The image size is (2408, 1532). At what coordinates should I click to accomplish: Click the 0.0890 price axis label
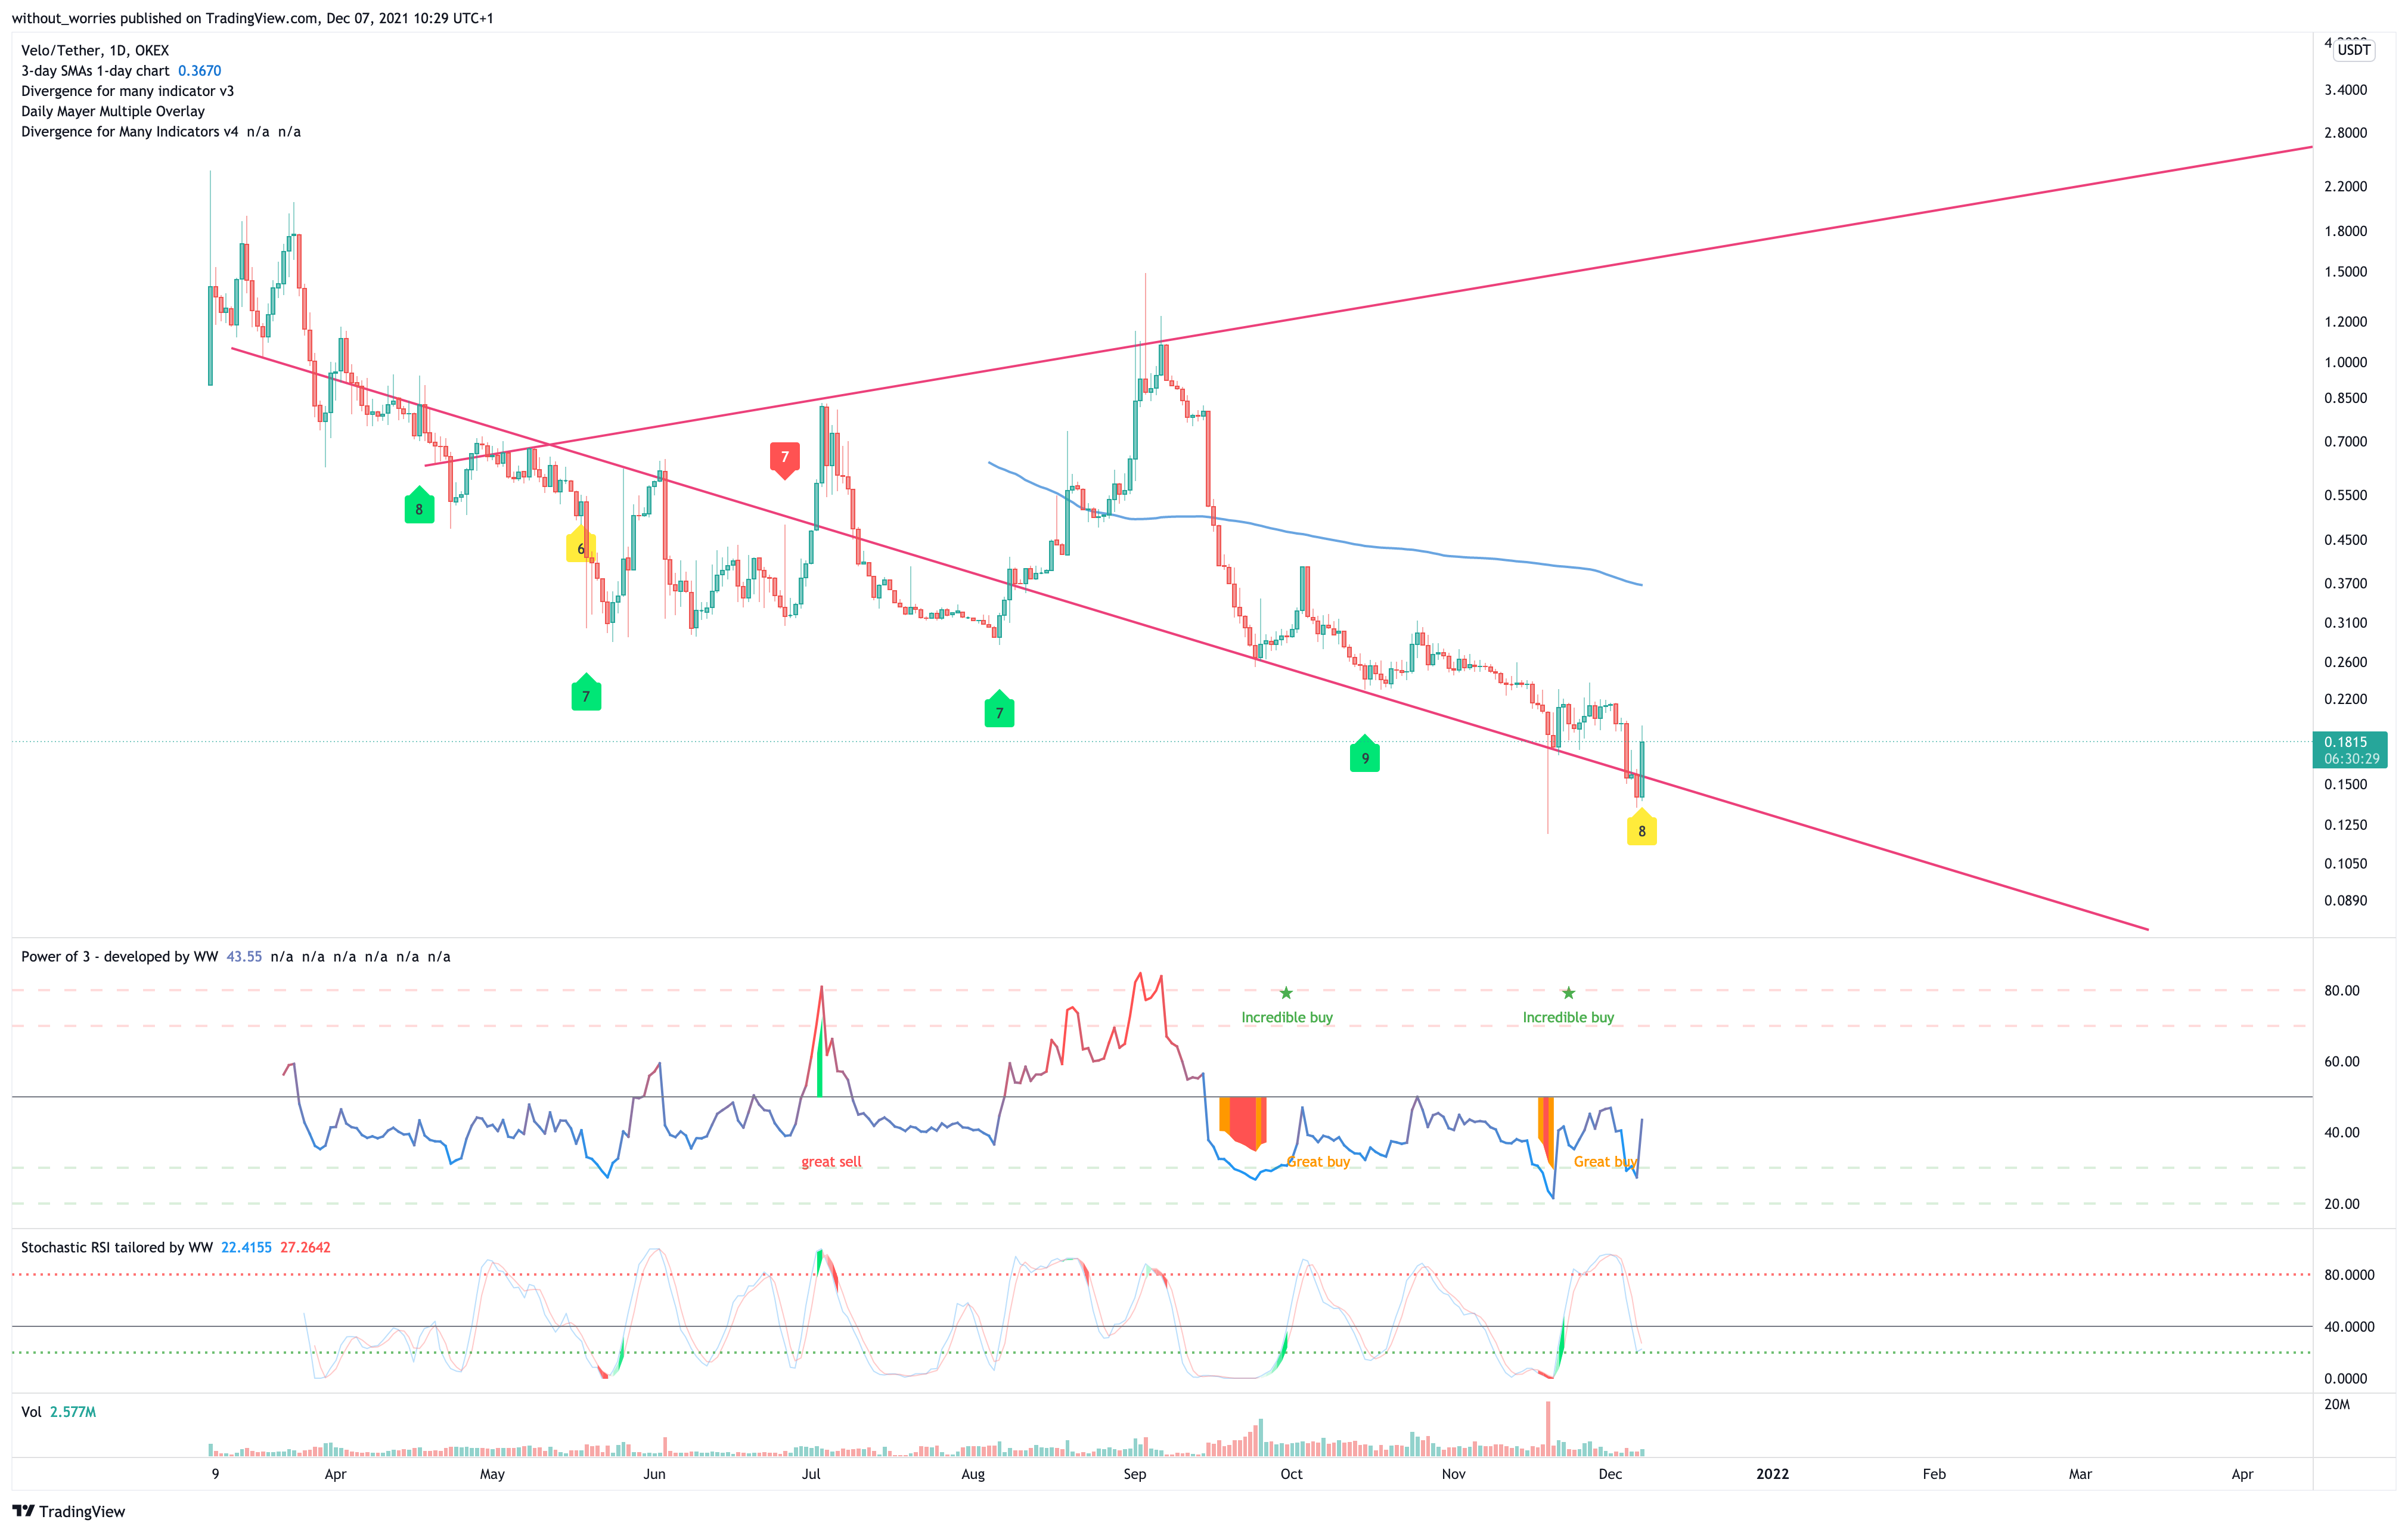[x=2345, y=900]
